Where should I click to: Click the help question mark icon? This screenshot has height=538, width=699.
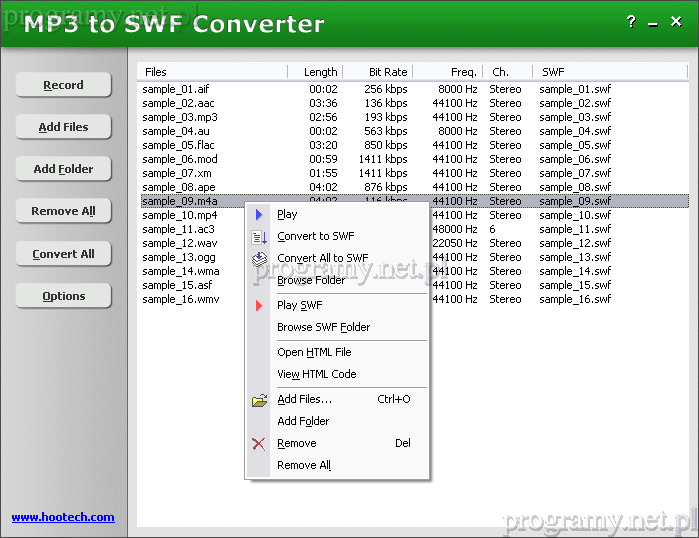[x=631, y=22]
